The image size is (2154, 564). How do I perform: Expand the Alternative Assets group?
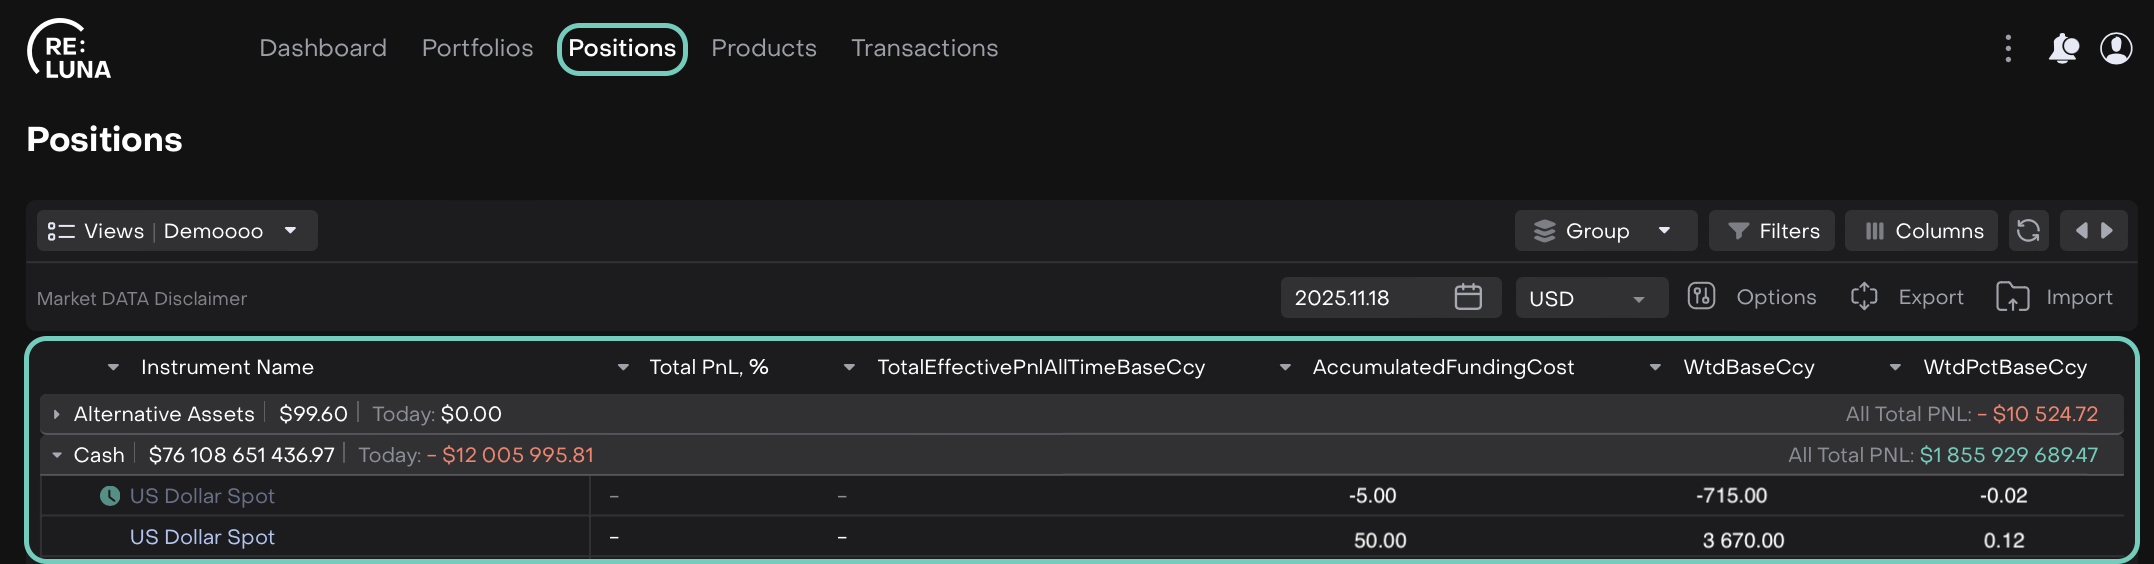57,414
